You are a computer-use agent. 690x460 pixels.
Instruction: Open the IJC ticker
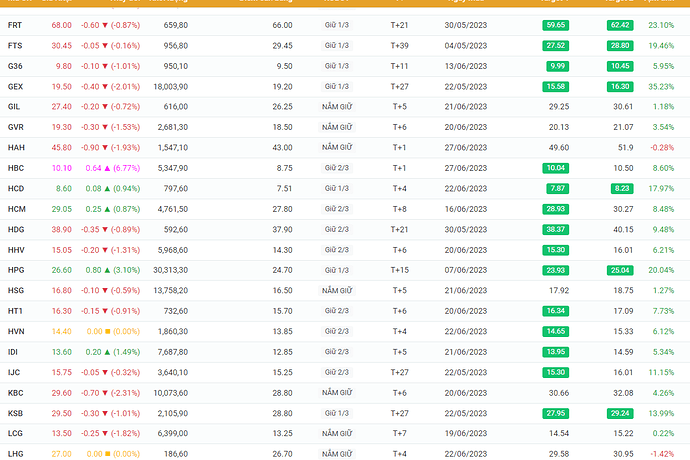14,372
